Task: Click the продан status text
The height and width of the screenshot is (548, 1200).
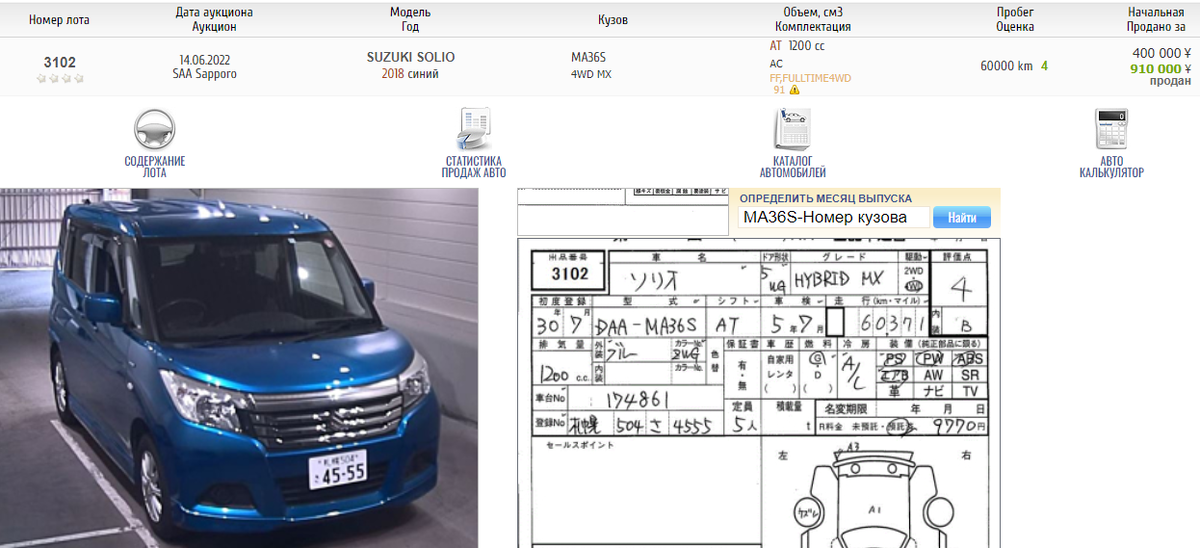Action: pos(1170,82)
